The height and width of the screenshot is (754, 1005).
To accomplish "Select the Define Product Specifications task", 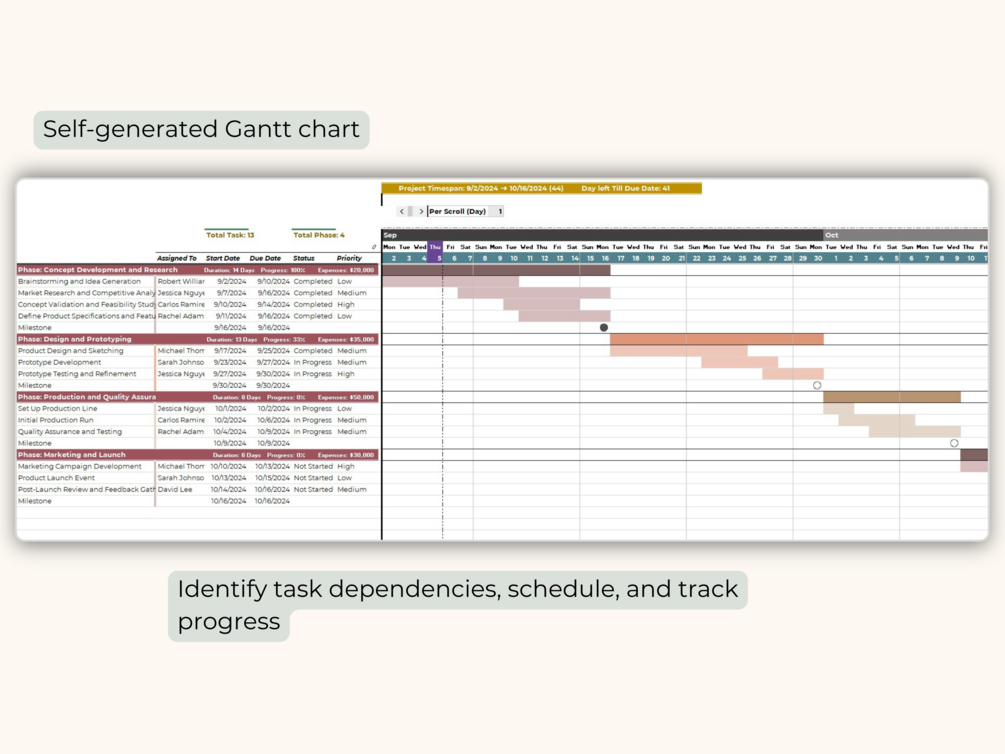I will coord(86,316).
